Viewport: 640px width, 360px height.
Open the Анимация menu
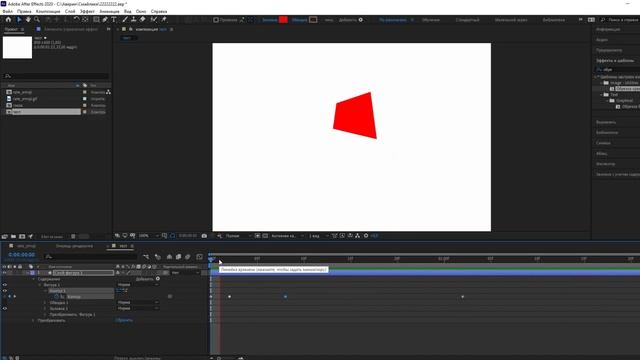coord(109,11)
